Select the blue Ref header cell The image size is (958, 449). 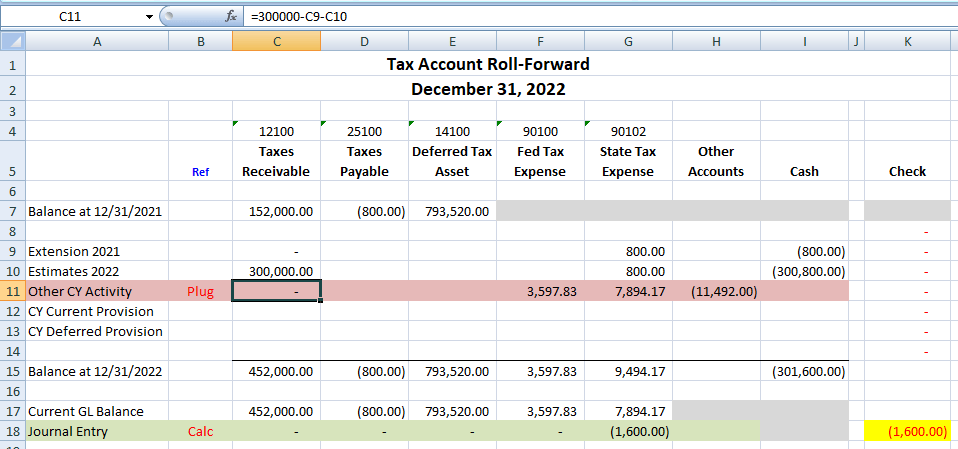point(200,171)
